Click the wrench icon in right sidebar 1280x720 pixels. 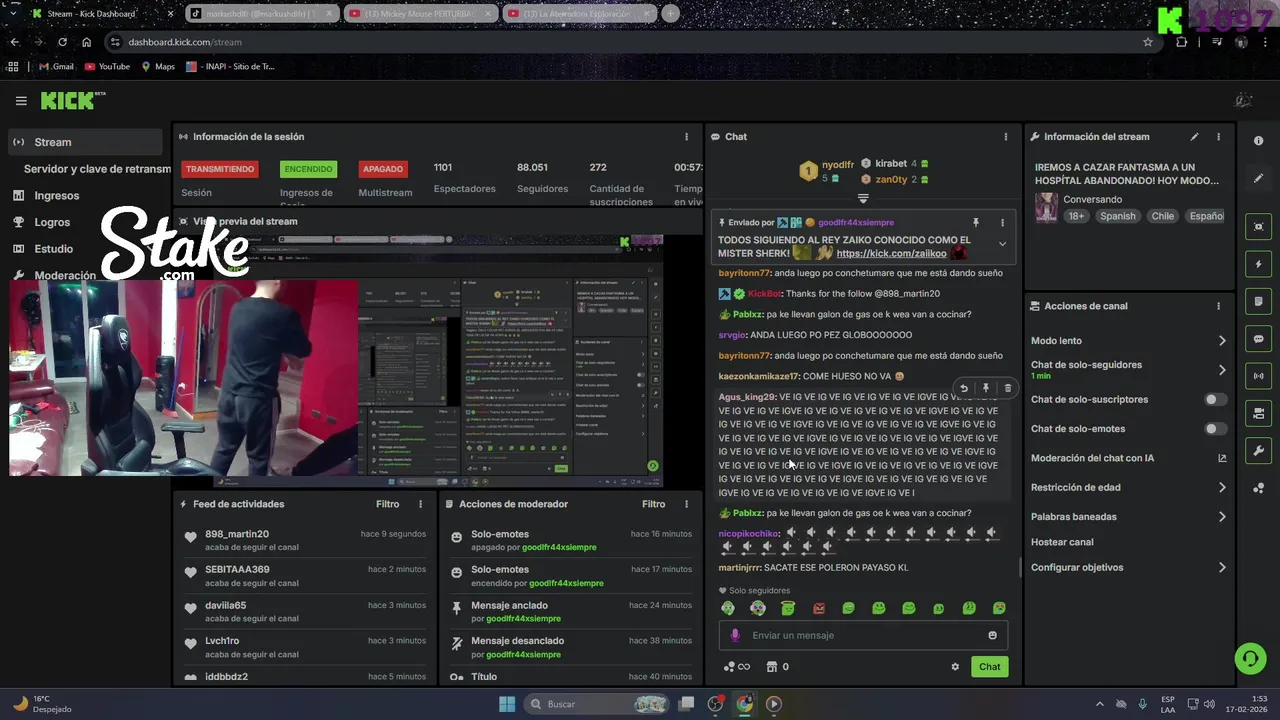tap(1258, 451)
